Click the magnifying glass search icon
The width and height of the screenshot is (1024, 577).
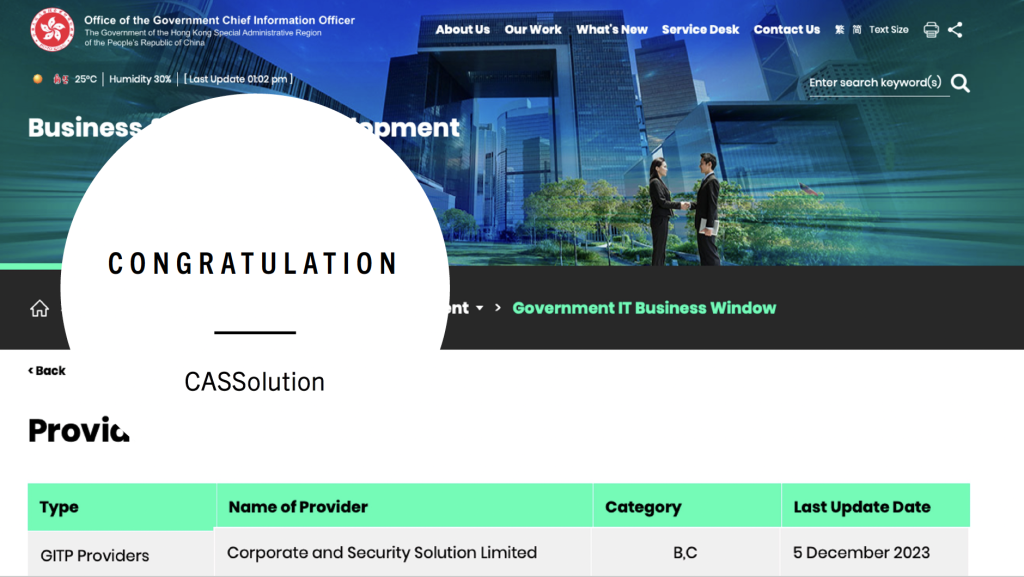pos(960,83)
